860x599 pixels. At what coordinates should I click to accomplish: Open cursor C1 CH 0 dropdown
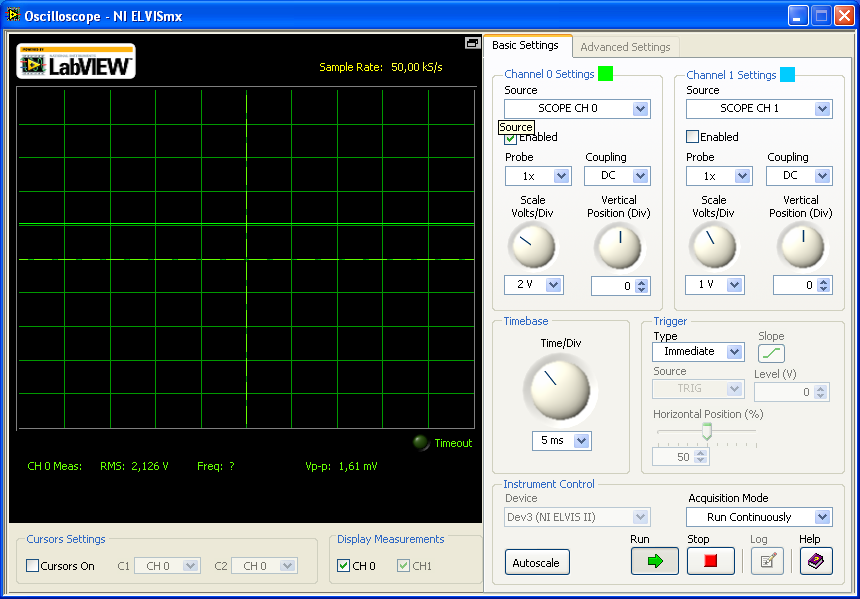click(x=167, y=566)
